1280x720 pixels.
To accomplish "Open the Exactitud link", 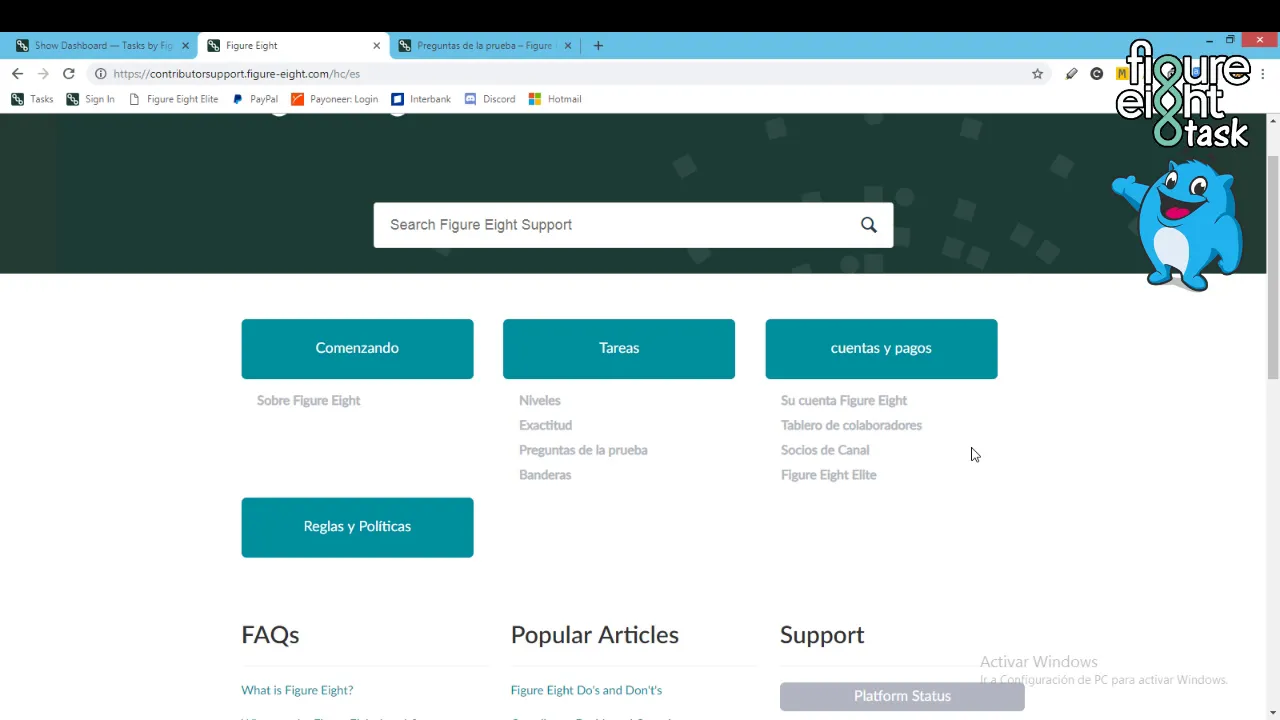I will pyautogui.click(x=545, y=425).
